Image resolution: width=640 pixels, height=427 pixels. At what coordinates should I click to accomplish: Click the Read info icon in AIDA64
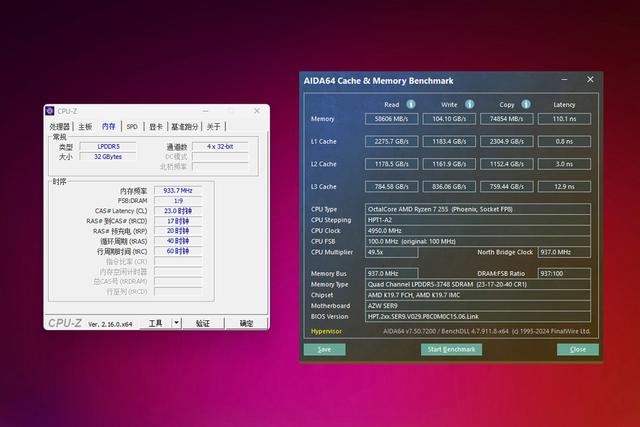pos(411,105)
